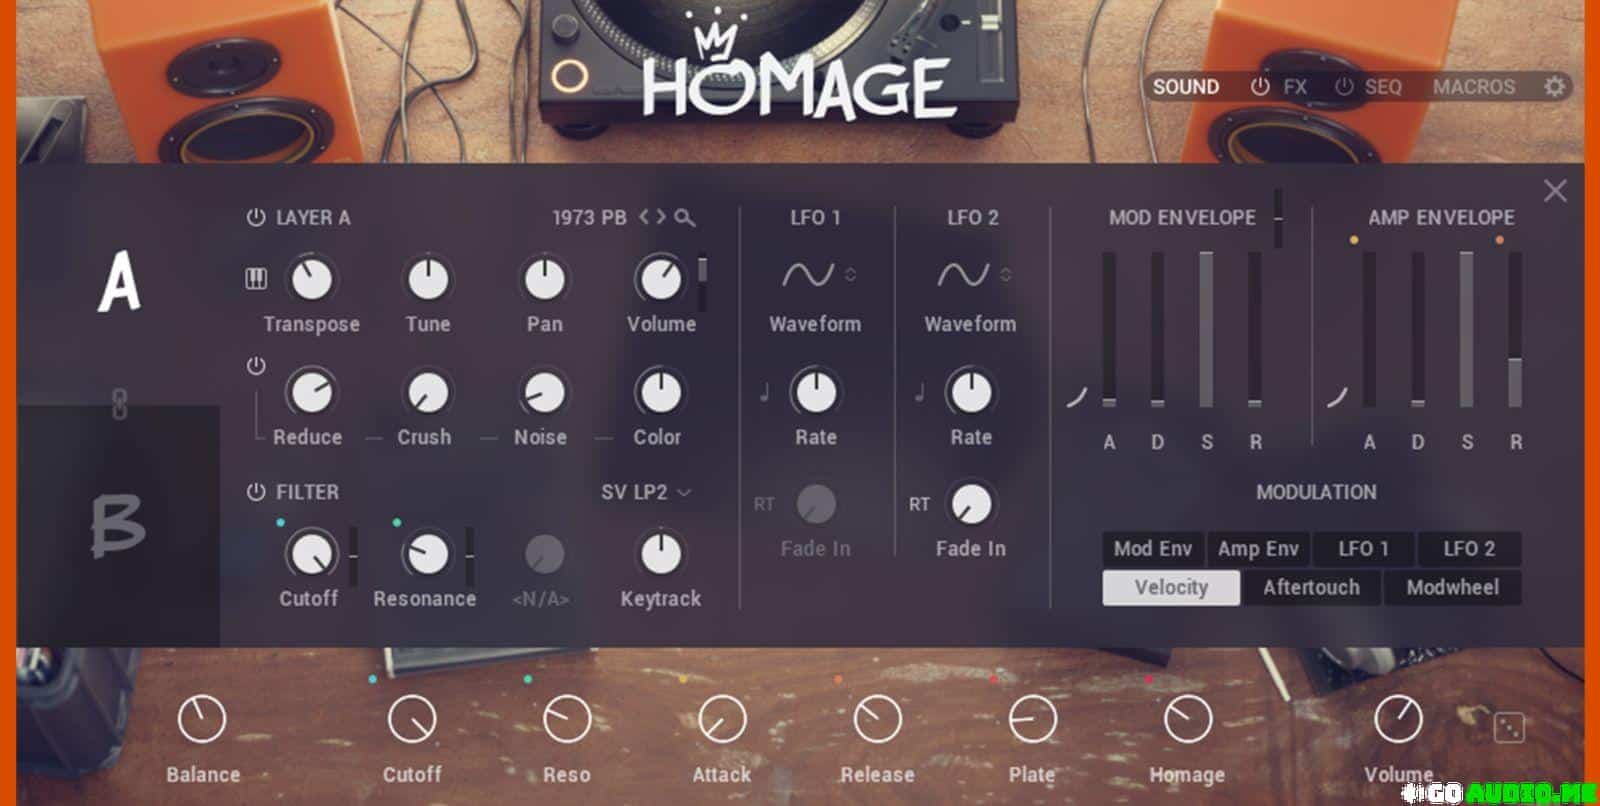
Task: Toggle LFO 2 RT retrigger button
Action: click(919, 504)
